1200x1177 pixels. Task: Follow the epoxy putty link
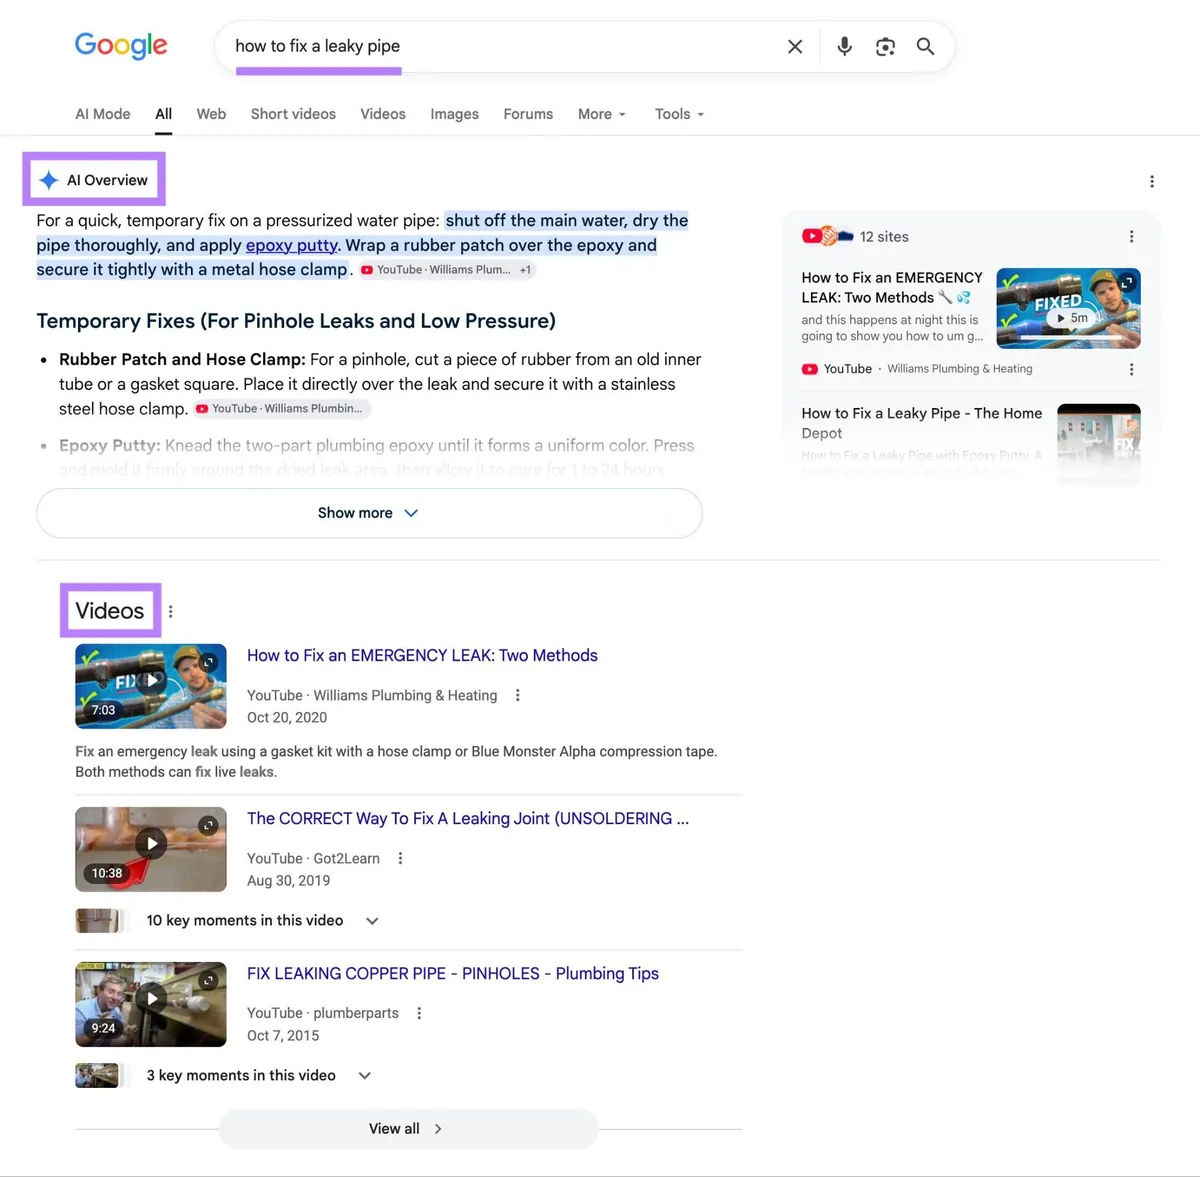pos(292,245)
